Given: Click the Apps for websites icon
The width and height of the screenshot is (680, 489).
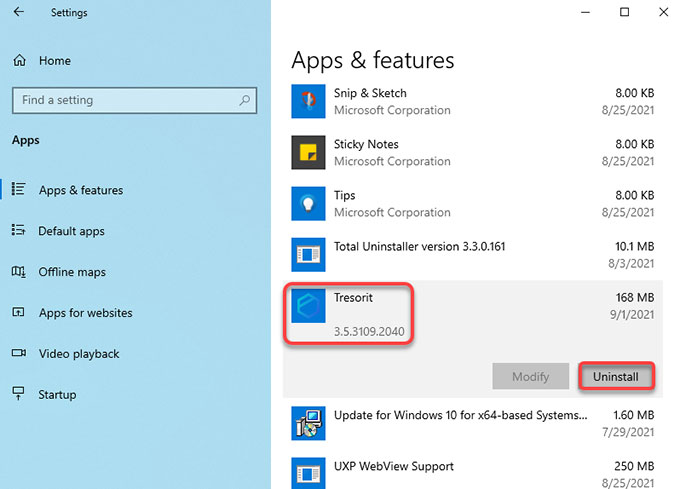Looking at the screenshot, I should coord(18,312).
